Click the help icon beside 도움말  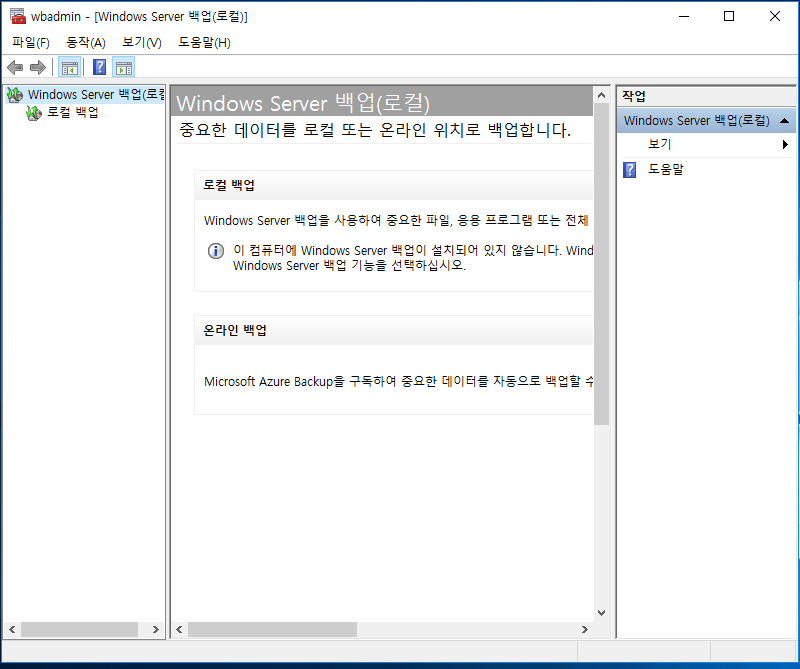point(630,170)
